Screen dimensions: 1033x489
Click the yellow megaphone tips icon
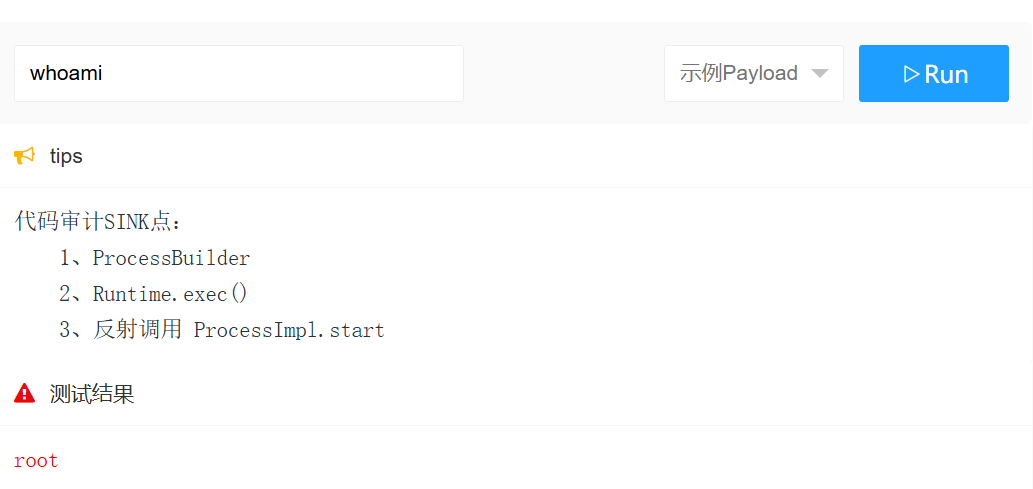coord(24,156)
